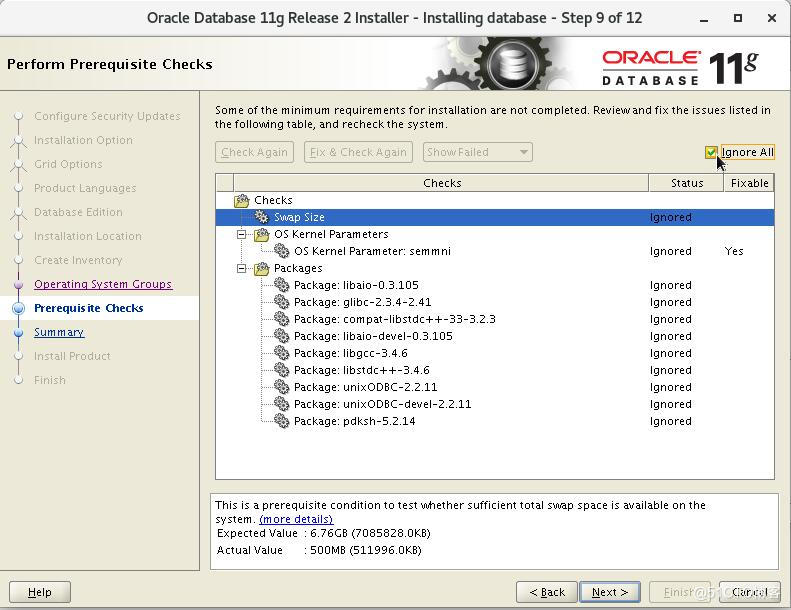Go to Operating System Groups step
The height and width of the screenshot is (610, 791).
(103, 284)
